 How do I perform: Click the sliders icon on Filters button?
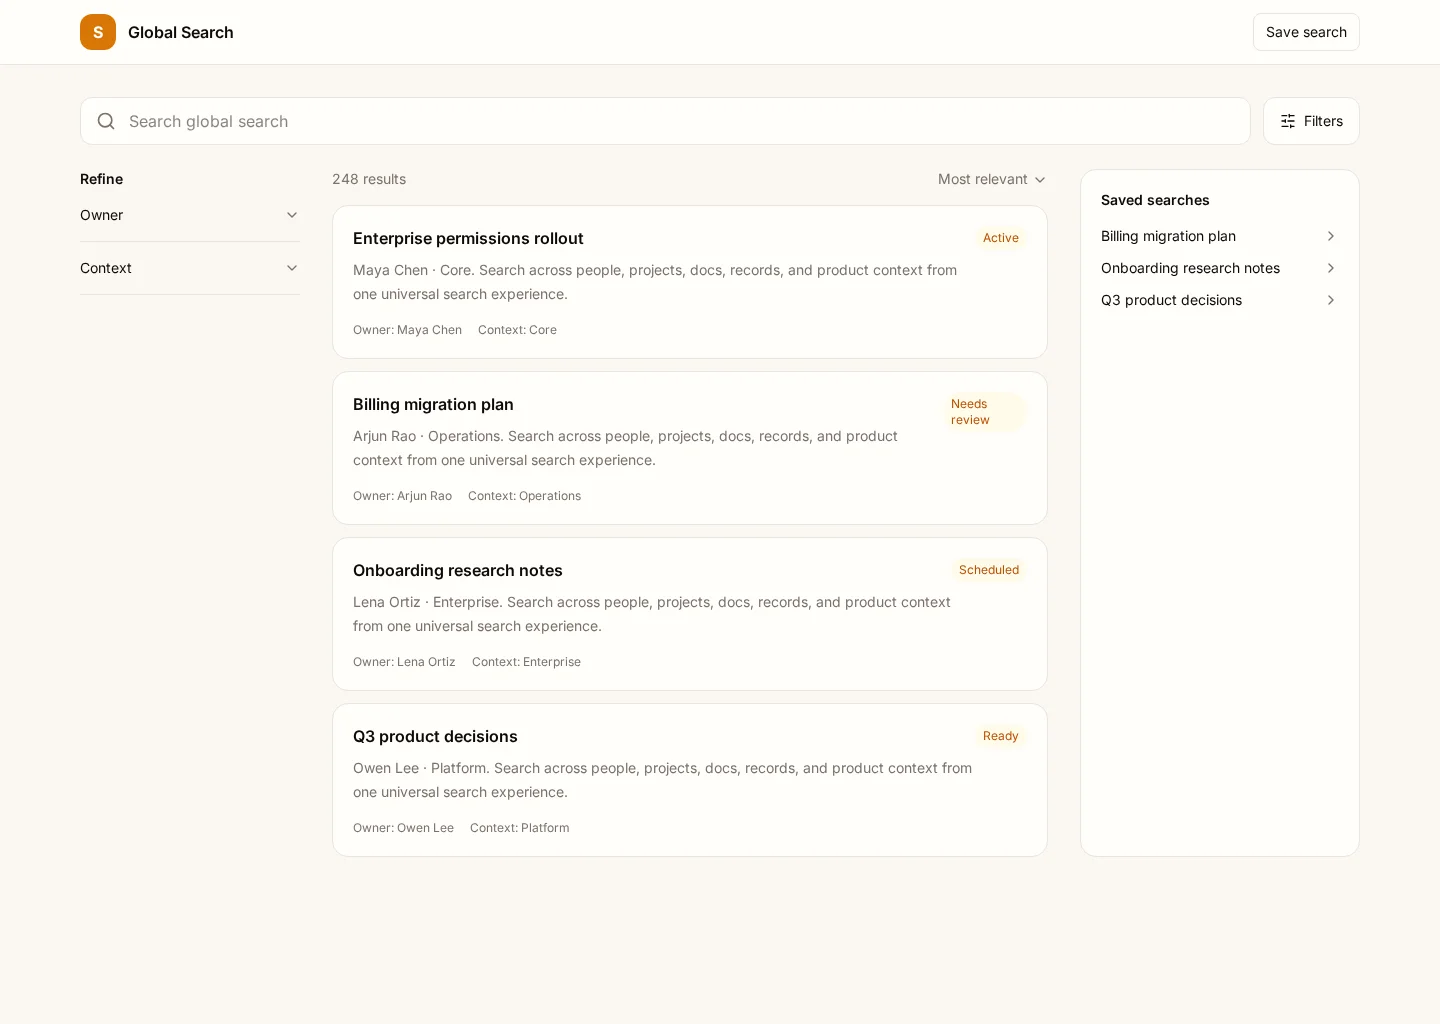(1288, 121)
